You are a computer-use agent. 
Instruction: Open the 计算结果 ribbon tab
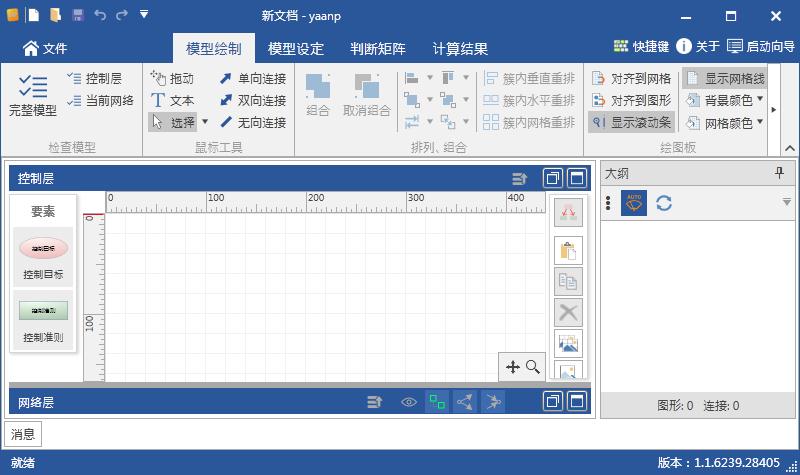pos(460,48)
